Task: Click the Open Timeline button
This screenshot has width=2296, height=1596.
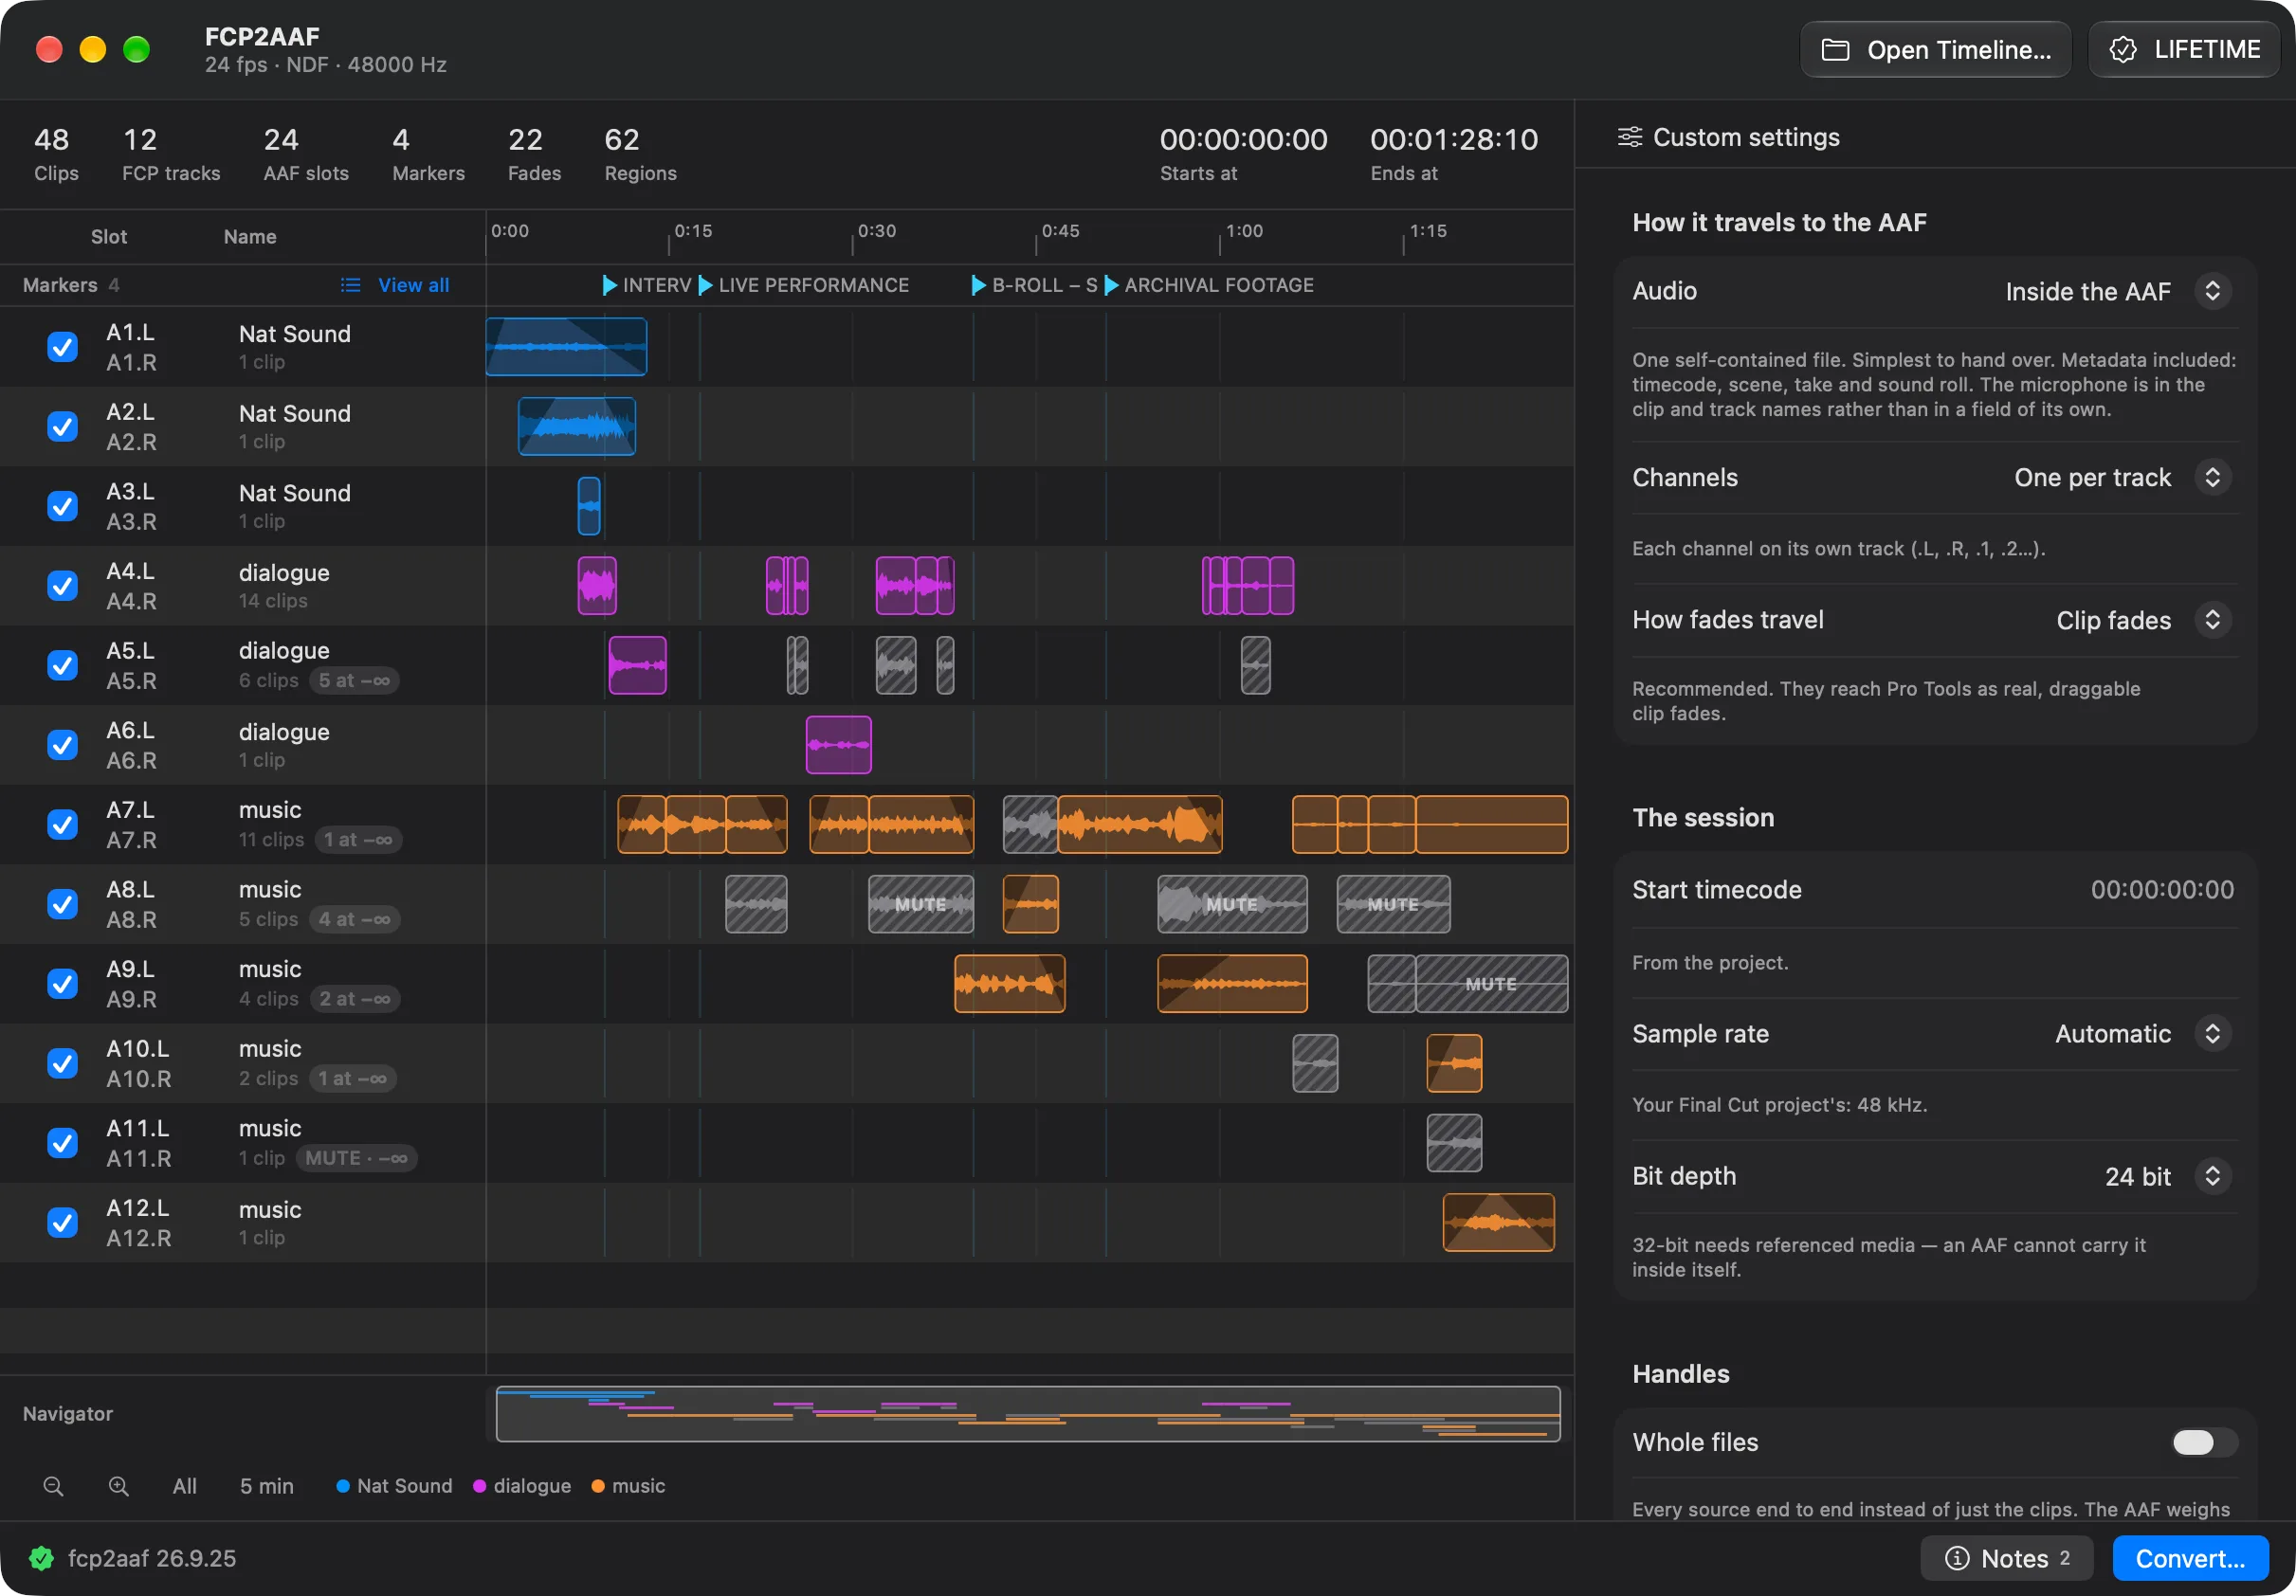Action: tap(1936, 50)
